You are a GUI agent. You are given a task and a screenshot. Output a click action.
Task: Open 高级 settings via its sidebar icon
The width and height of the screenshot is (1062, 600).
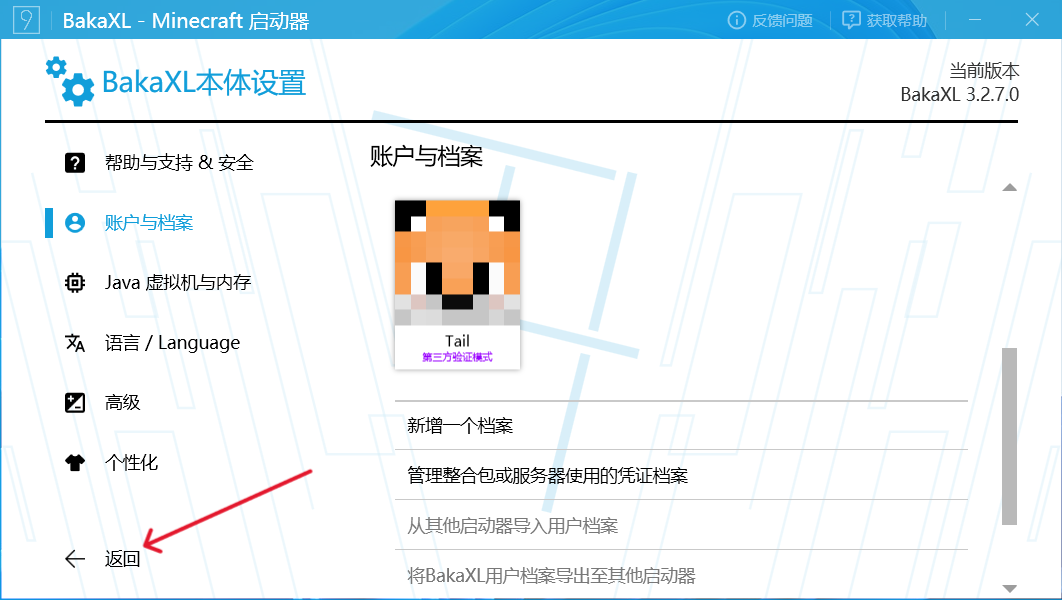point(75,403)
